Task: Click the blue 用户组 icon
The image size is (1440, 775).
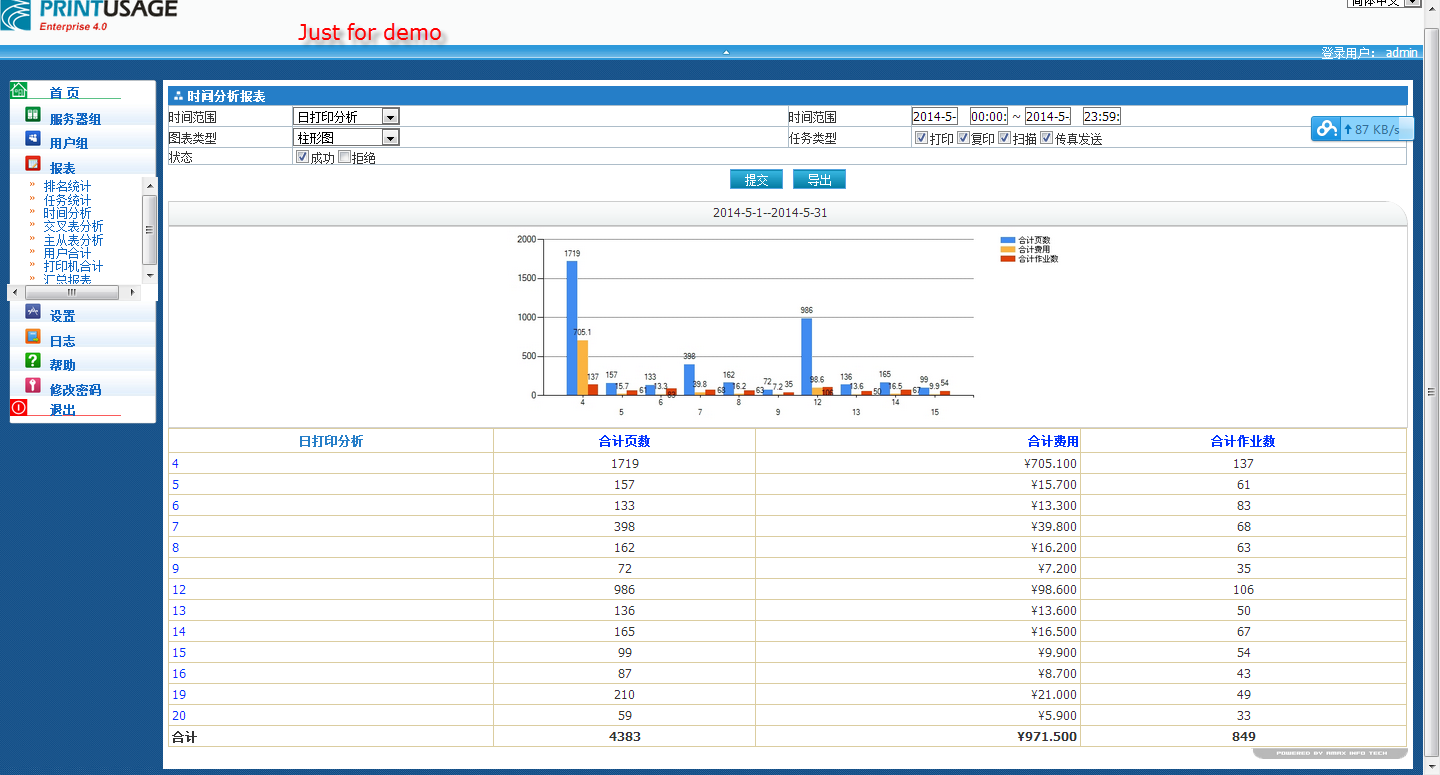Action: pyautogui.click(x=32, y=140)
